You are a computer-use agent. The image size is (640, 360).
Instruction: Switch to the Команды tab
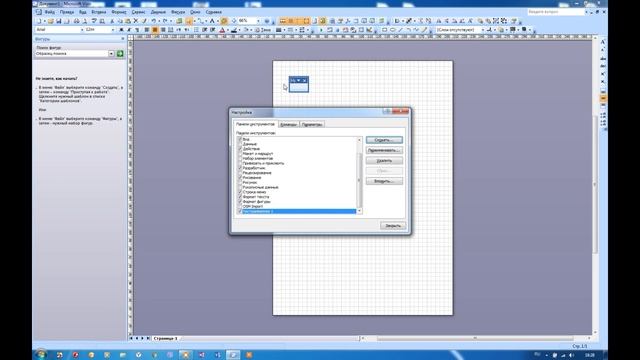click(289, 124)
